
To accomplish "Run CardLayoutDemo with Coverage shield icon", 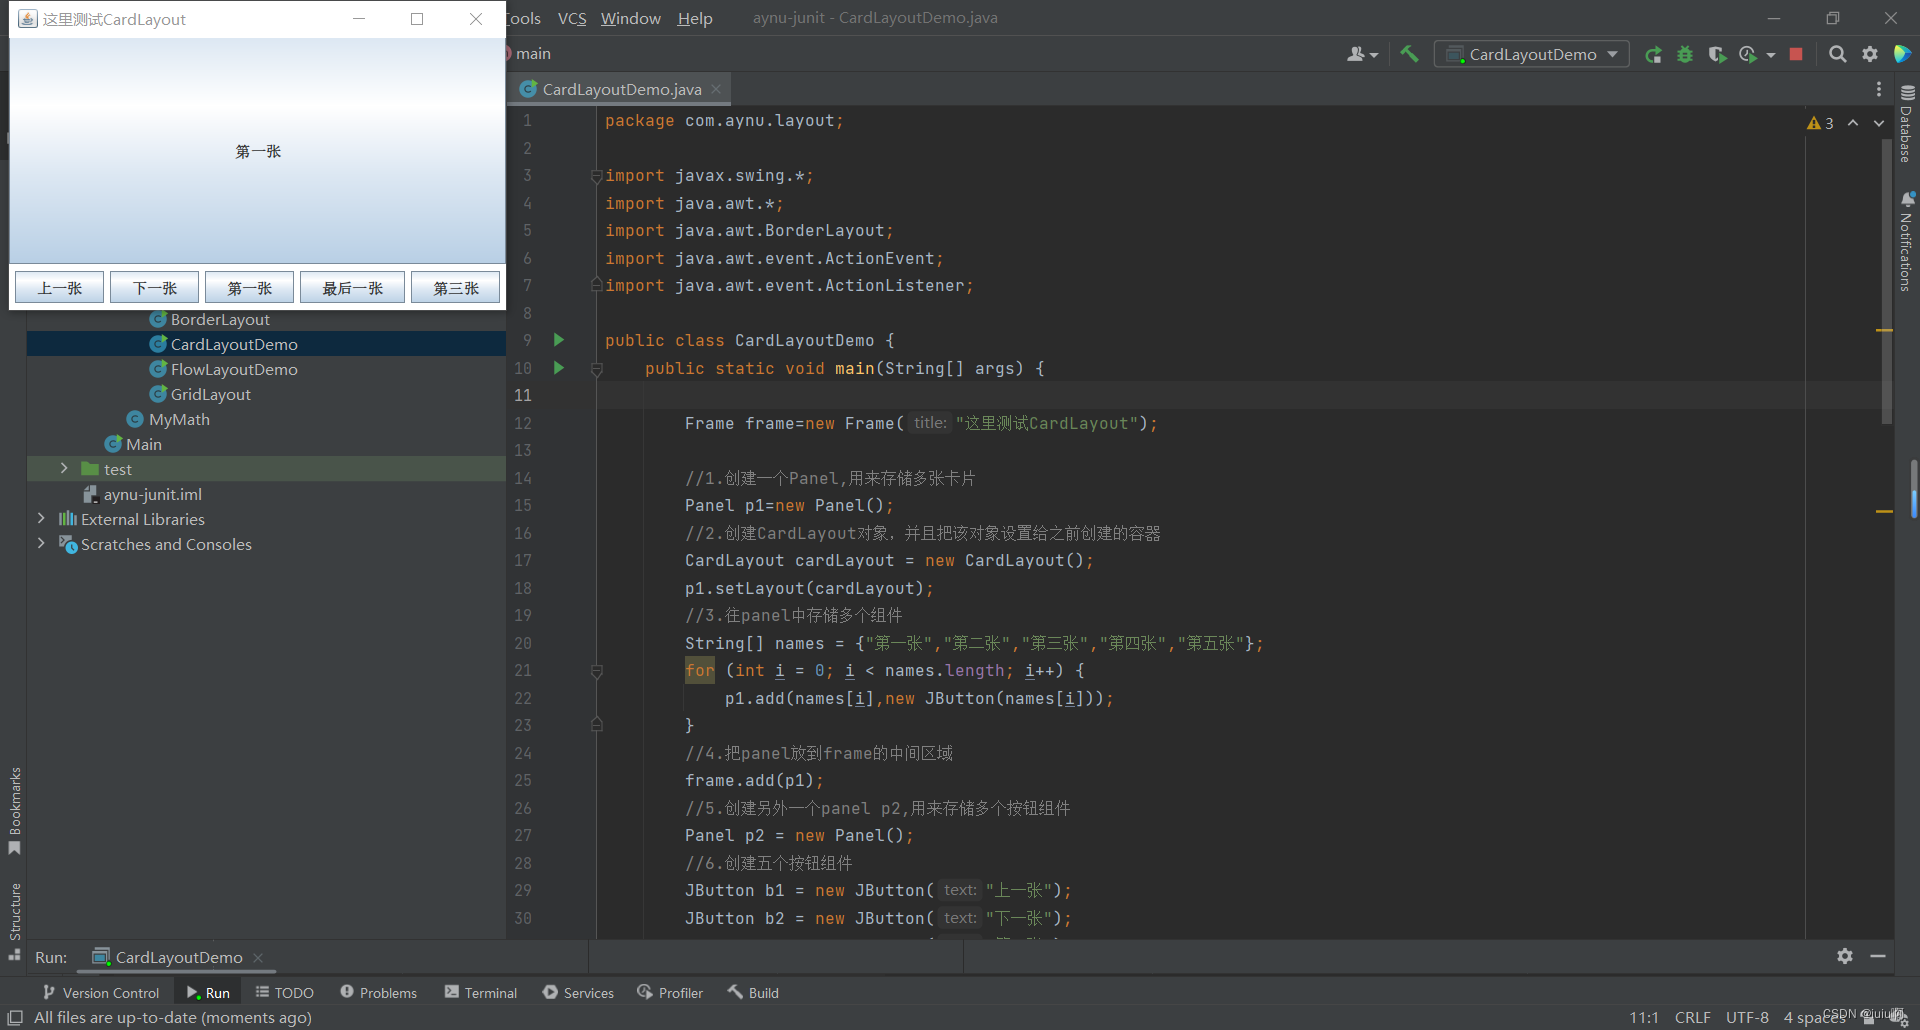I will tap(1718, 55).
